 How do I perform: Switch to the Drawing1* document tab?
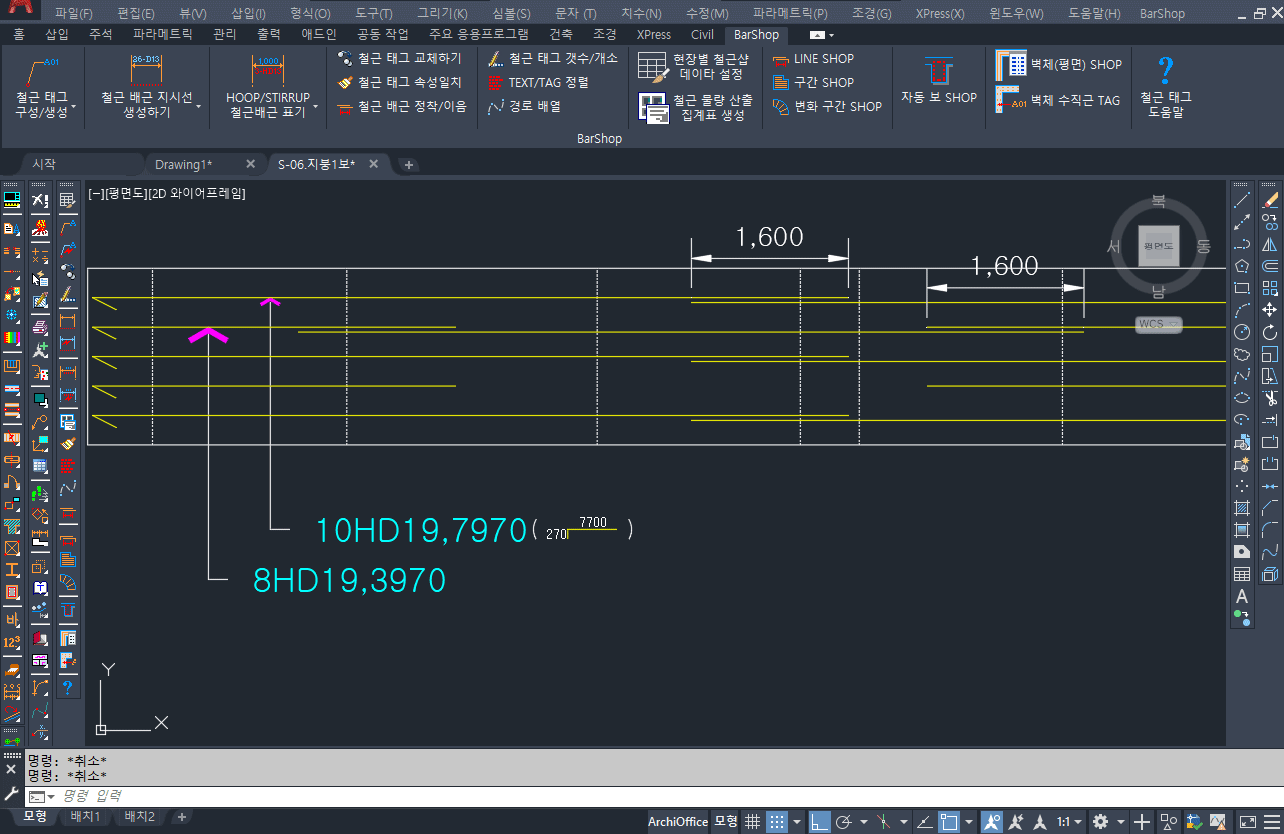coord(183,164)
